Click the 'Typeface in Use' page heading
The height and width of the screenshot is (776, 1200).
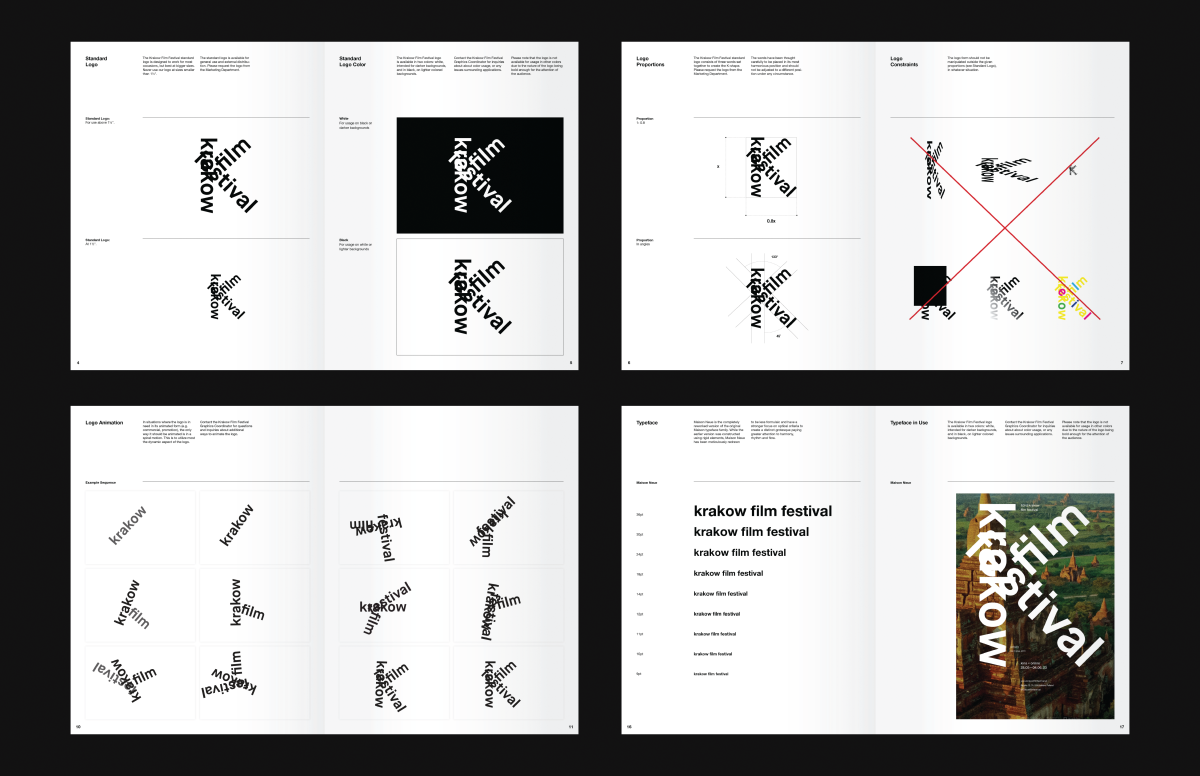909,423
